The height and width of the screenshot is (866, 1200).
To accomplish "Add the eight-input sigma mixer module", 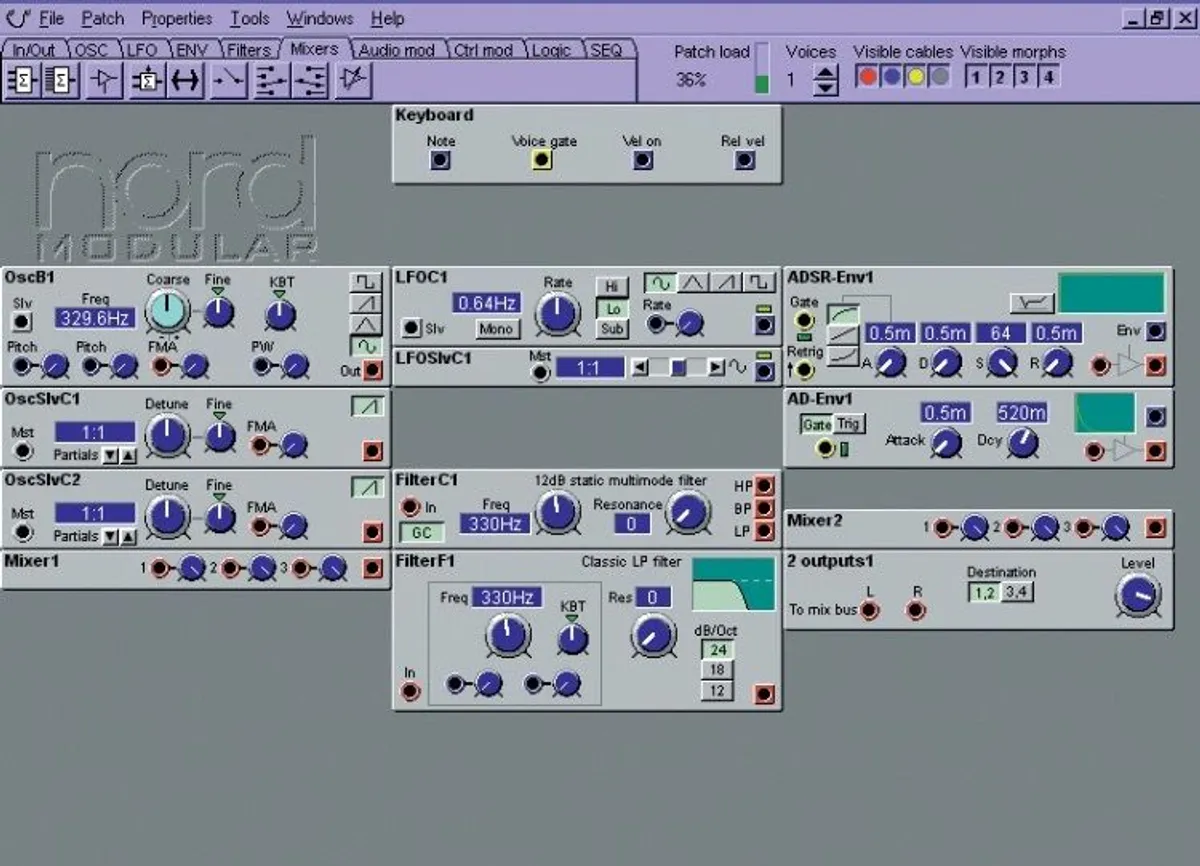I will tap(62, 80).
